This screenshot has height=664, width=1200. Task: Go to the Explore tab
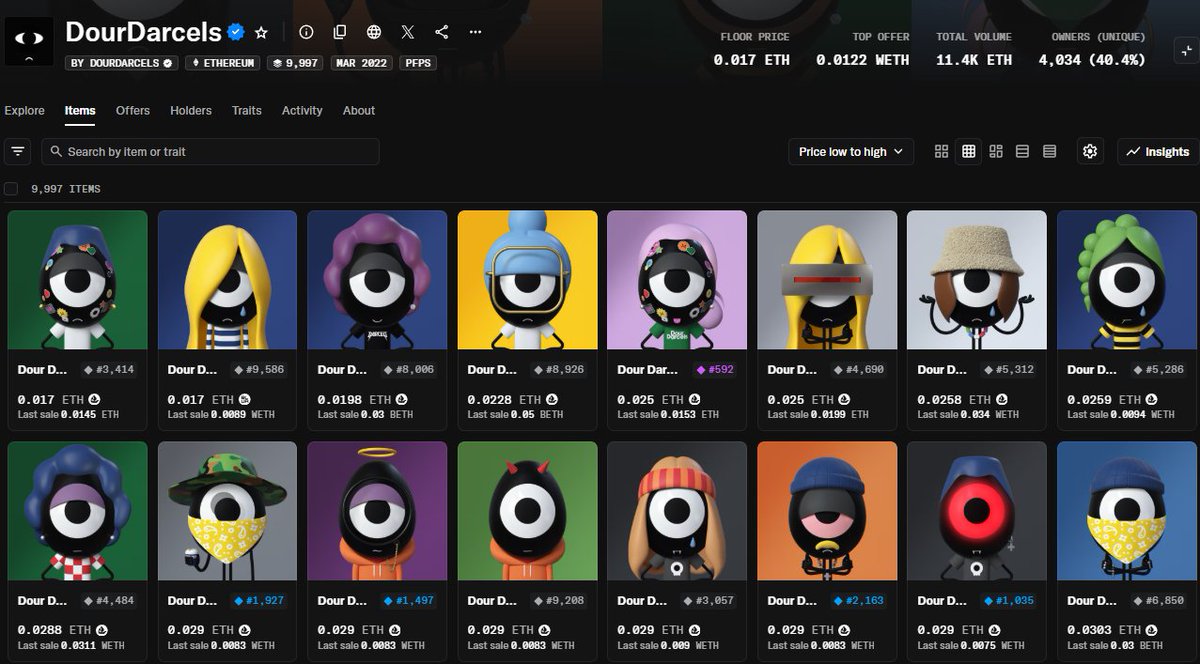point(24,110)
